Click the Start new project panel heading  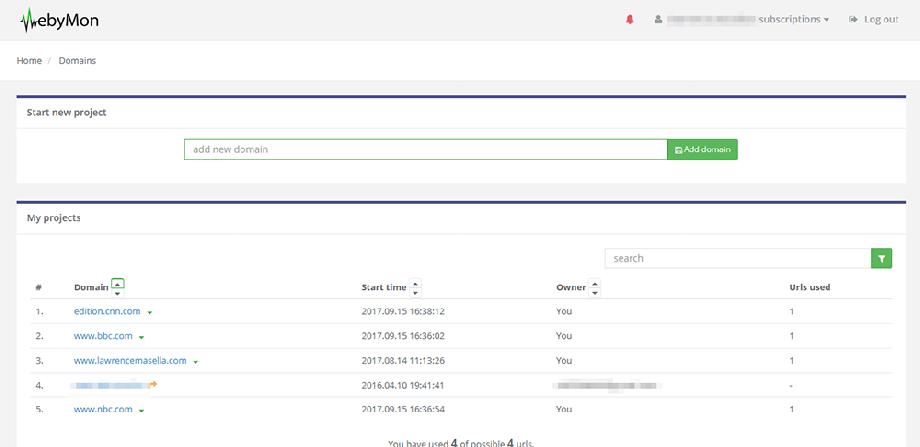pyautogui.click(x=66, y=112)
